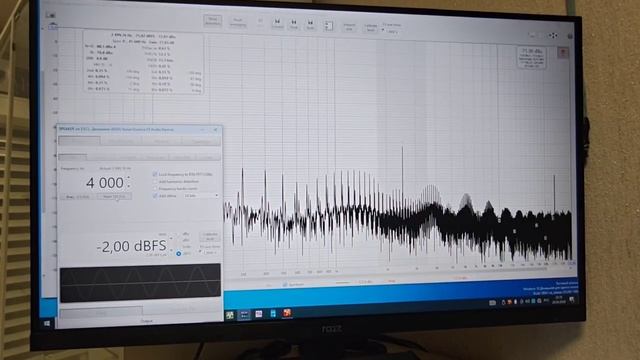Click the sine waveform preview display
The height and width of the screenshot is (360, 640).
coord(140,283)
